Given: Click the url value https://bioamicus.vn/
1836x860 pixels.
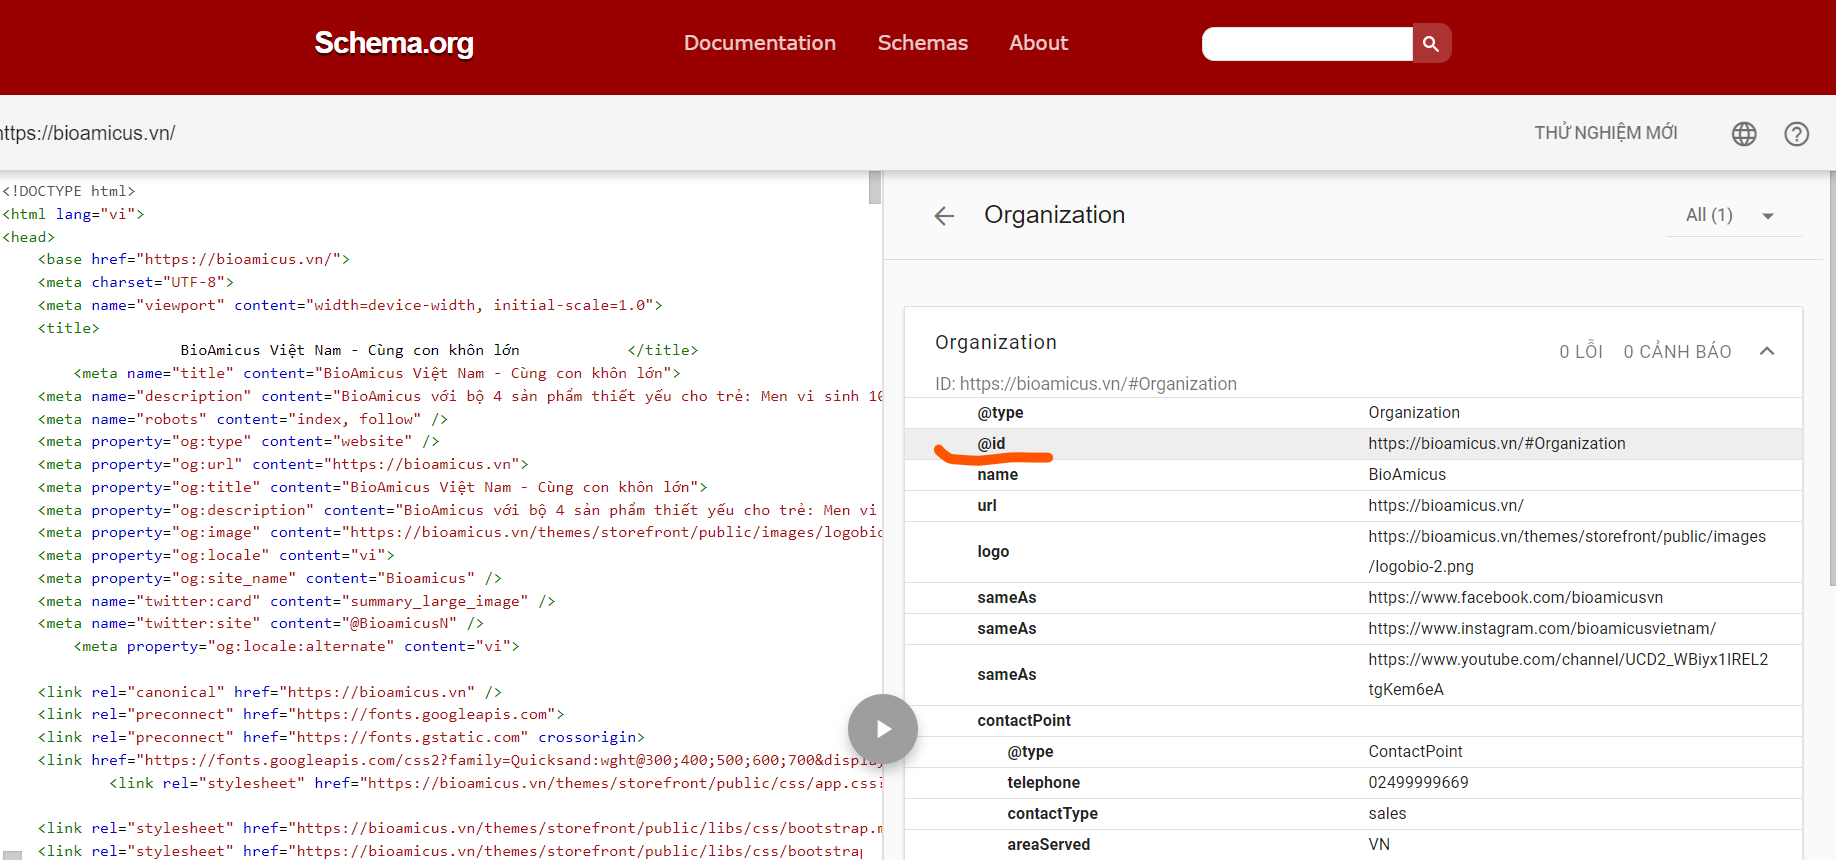Looking at the screenshot, I should click(1446, 506).
